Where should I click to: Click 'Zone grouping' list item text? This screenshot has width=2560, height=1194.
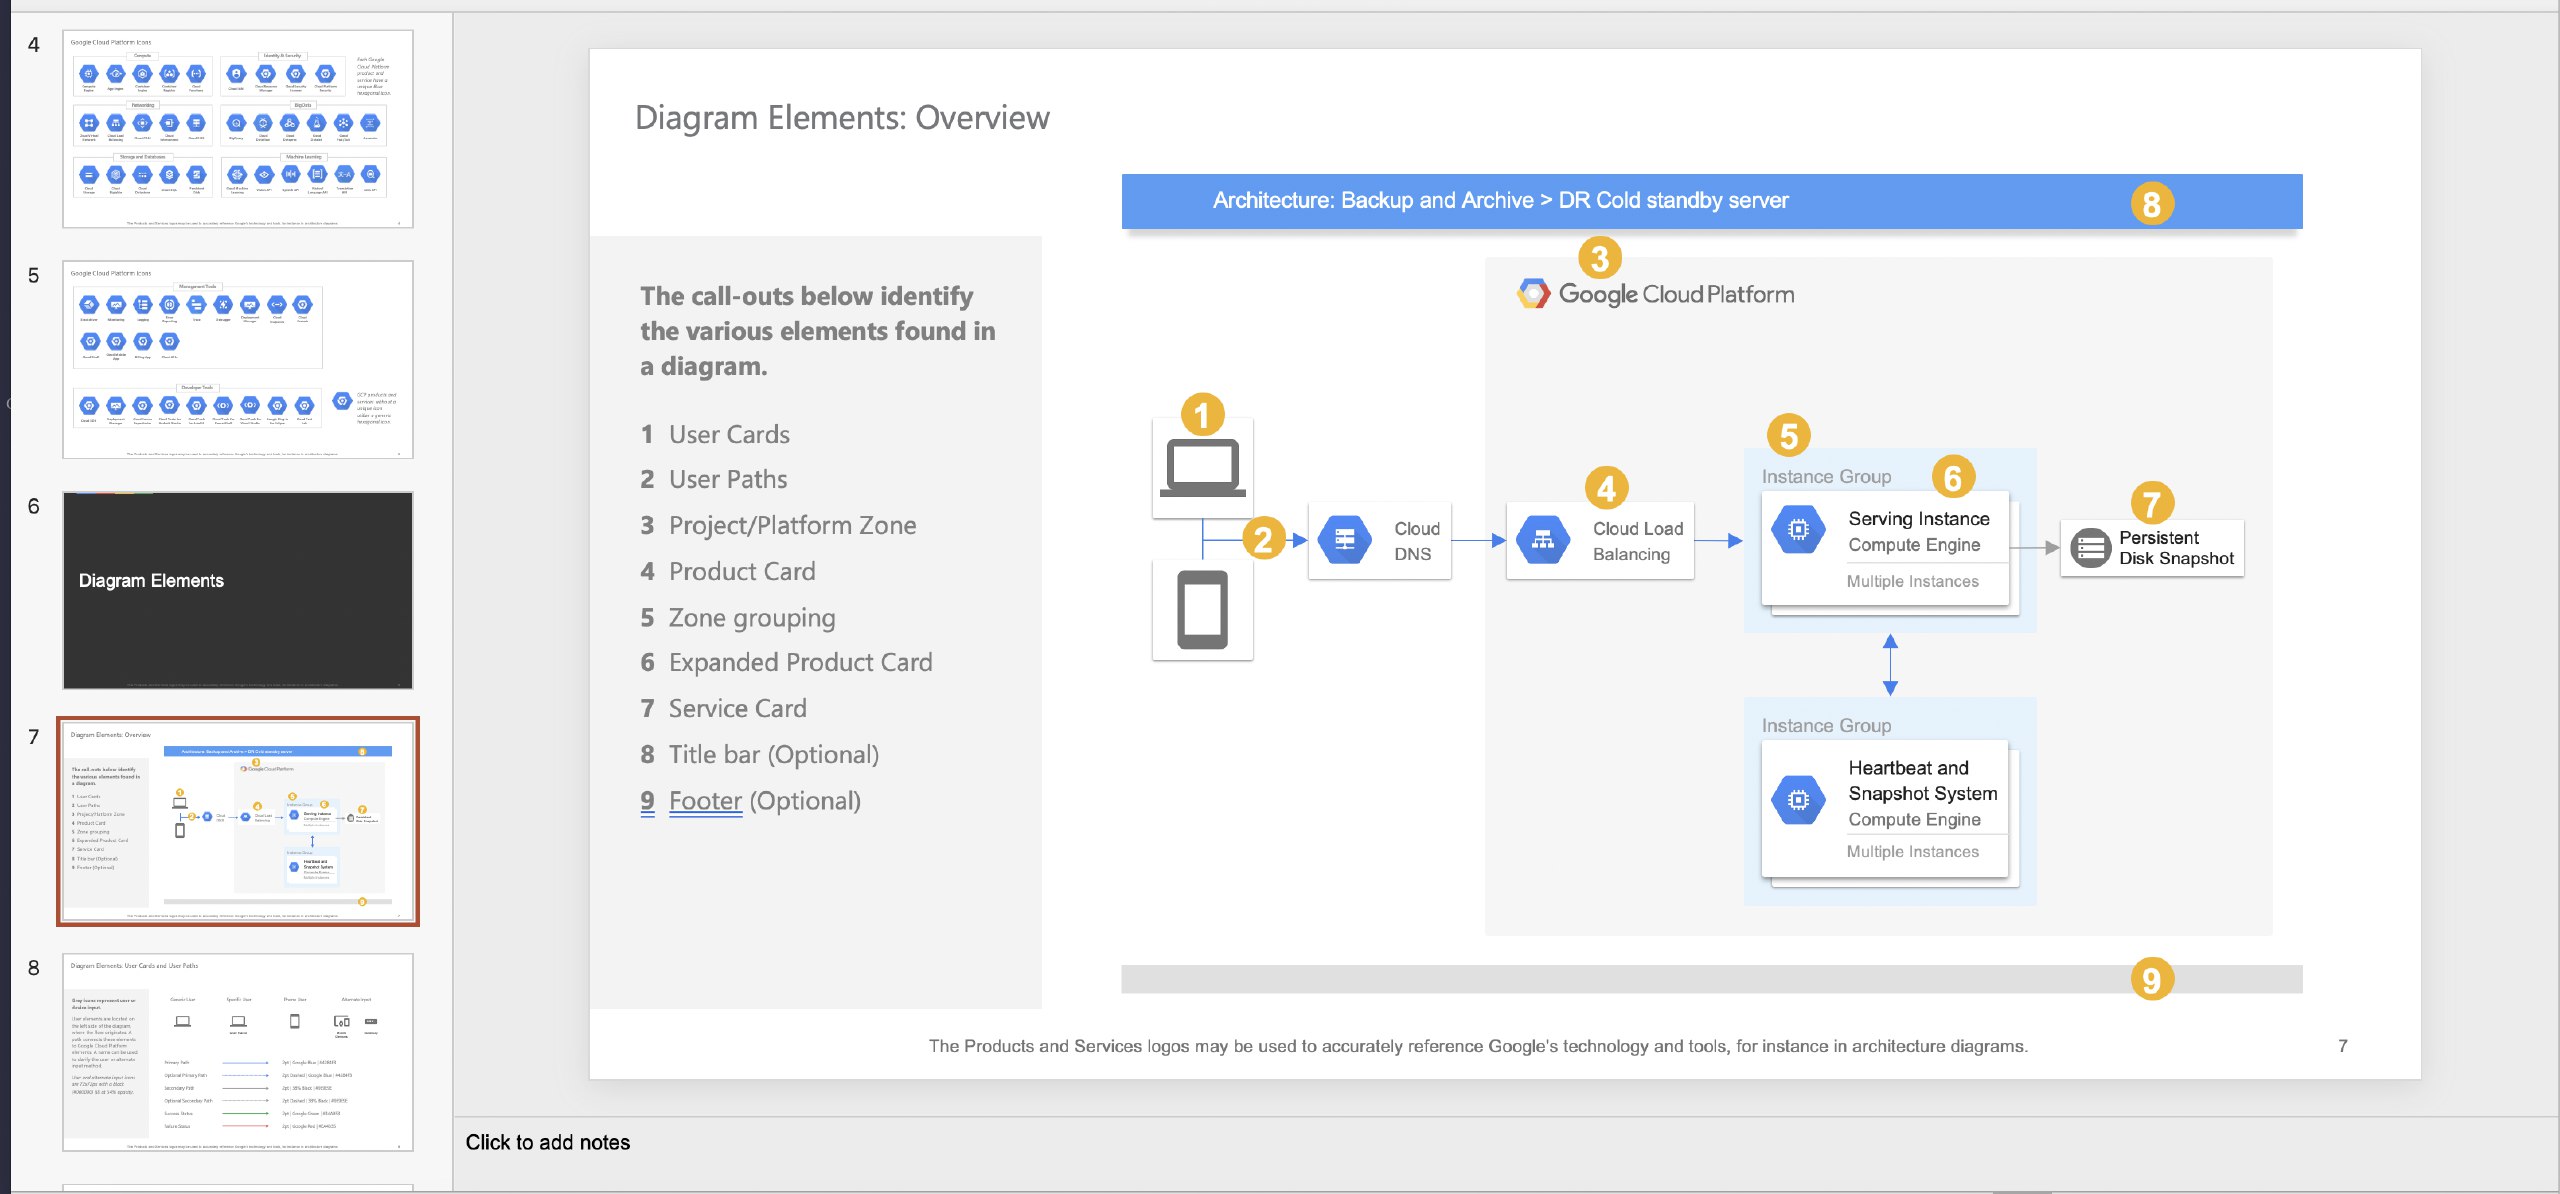[751, 618]
